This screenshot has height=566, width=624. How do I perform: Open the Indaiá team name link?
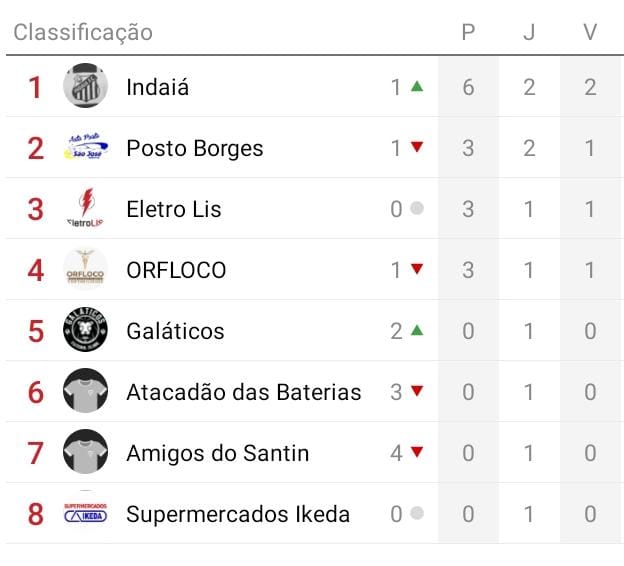157,87
